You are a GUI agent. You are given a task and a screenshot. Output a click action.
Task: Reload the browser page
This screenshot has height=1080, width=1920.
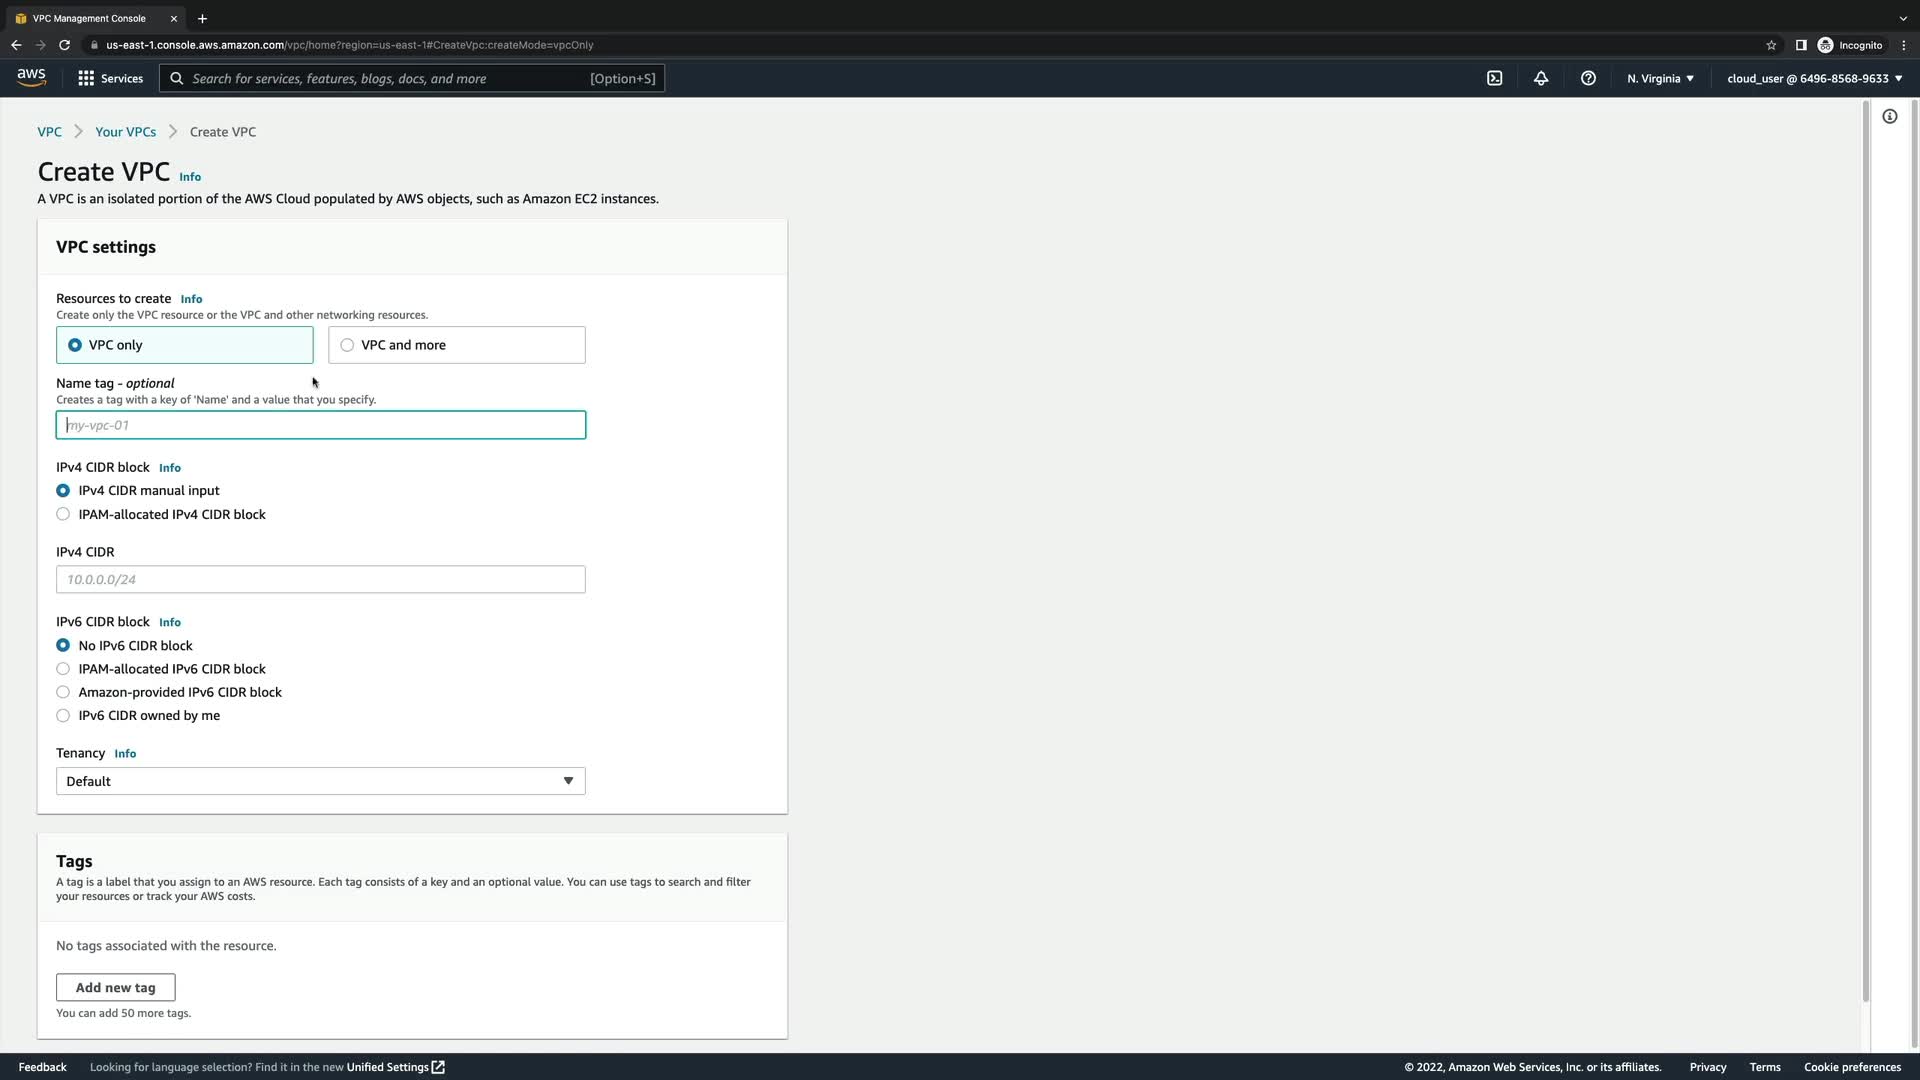[64, 45]
